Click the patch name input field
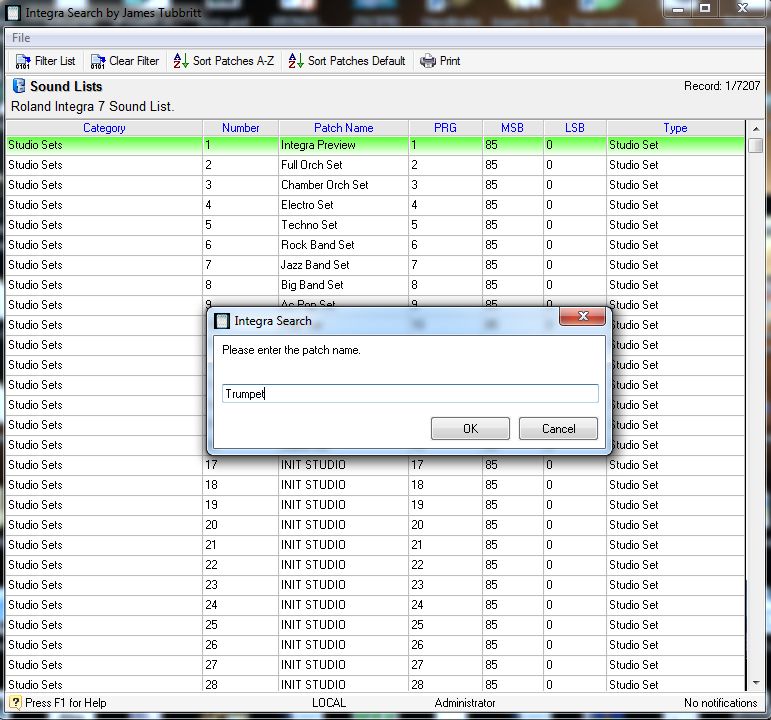771x720 pixels. [410, 393]
